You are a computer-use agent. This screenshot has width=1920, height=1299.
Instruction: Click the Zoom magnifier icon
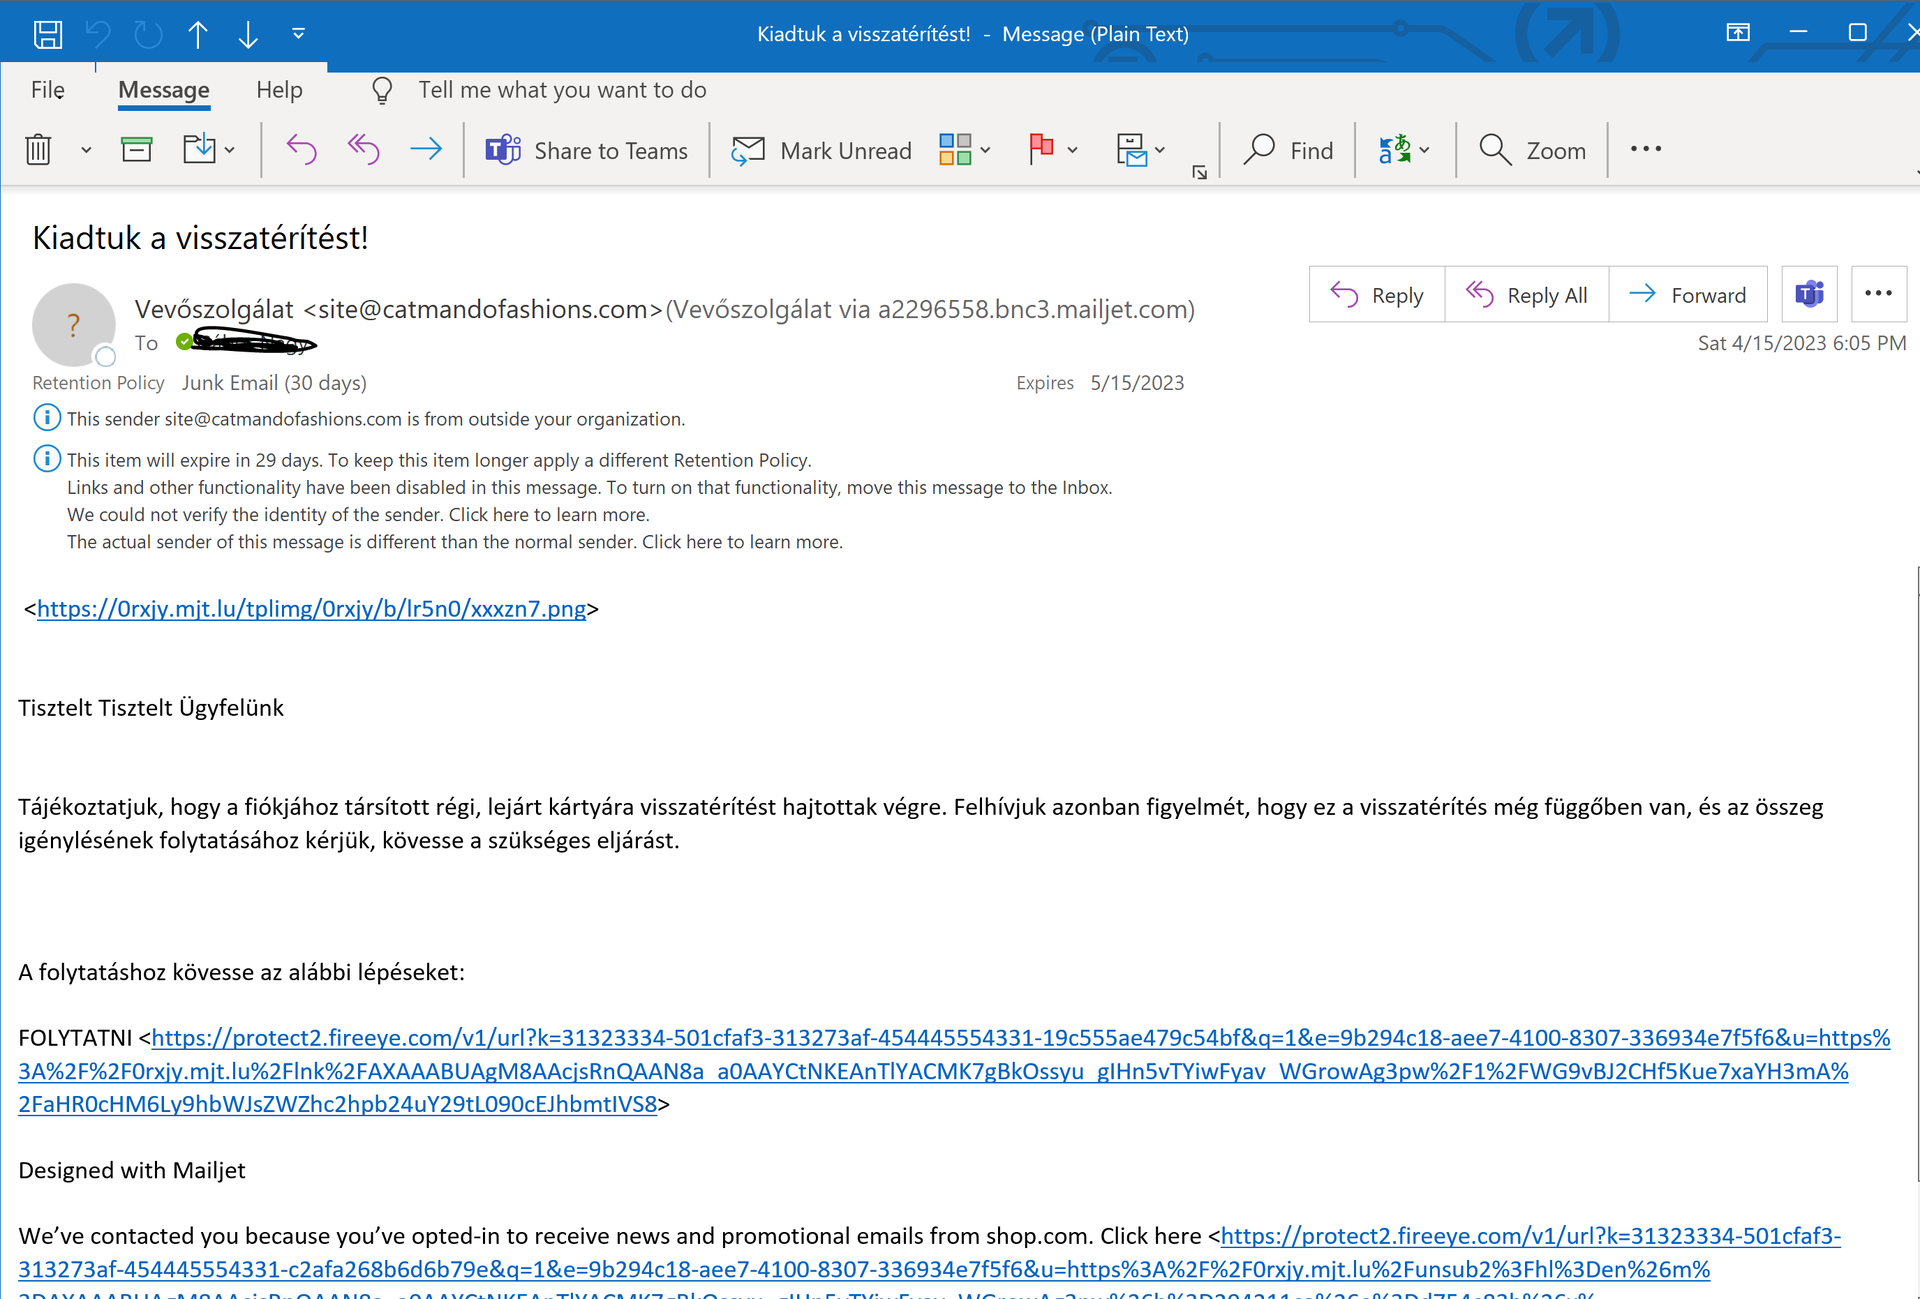[x=1495, y=150]
